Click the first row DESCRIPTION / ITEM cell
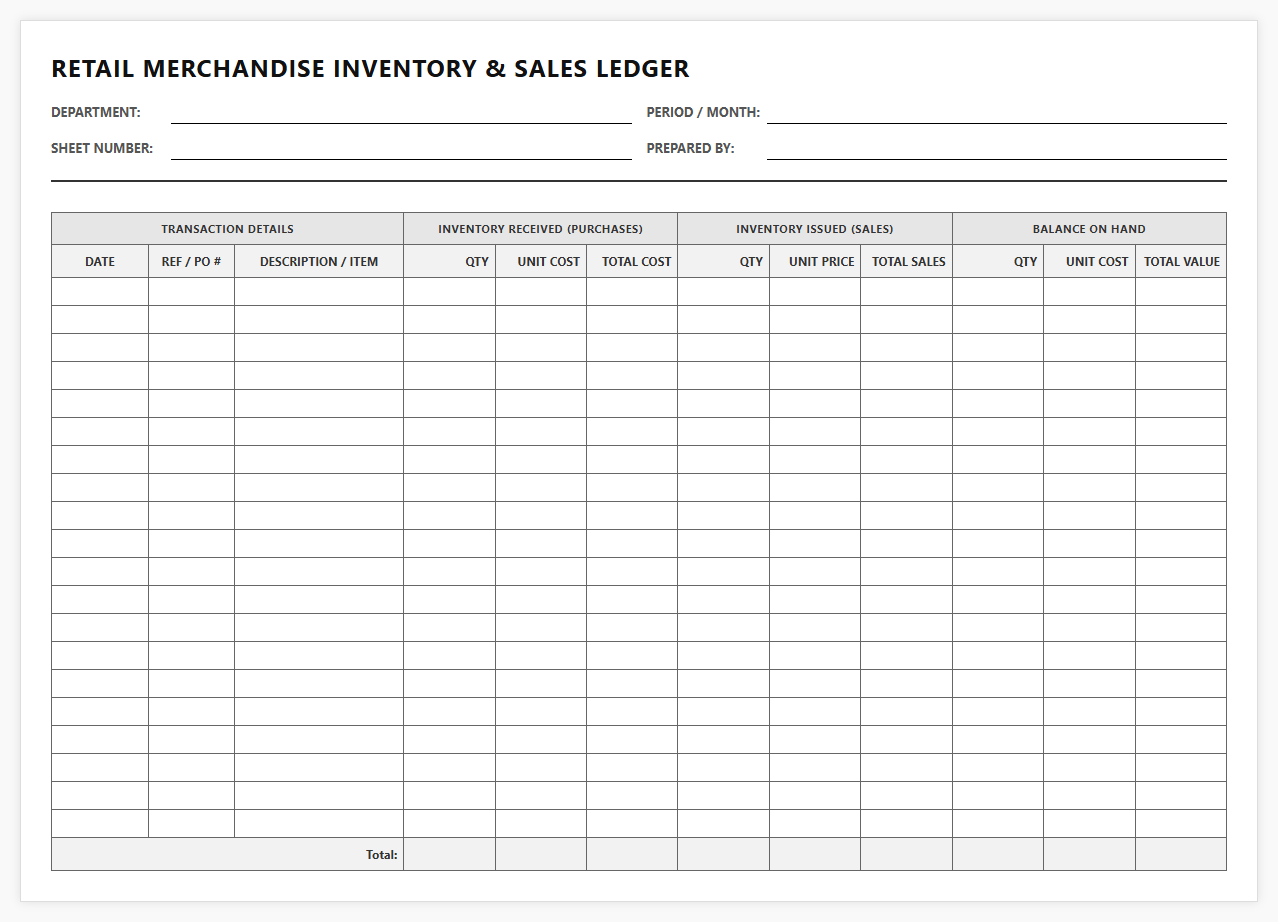 pos(319,292)
